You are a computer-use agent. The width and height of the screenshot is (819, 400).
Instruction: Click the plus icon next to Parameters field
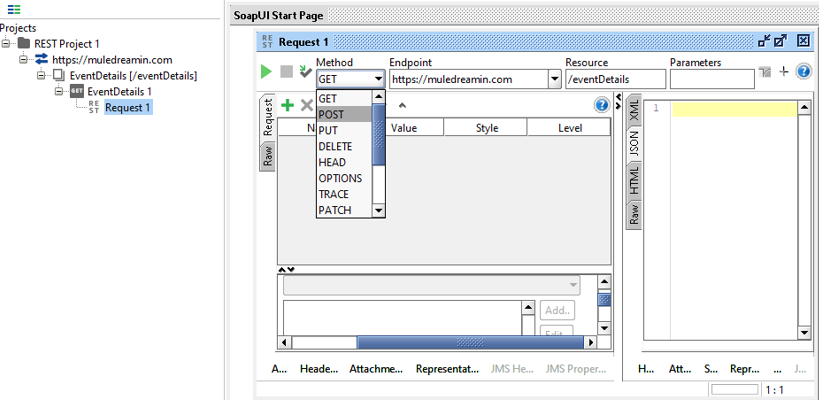(784, 72)
